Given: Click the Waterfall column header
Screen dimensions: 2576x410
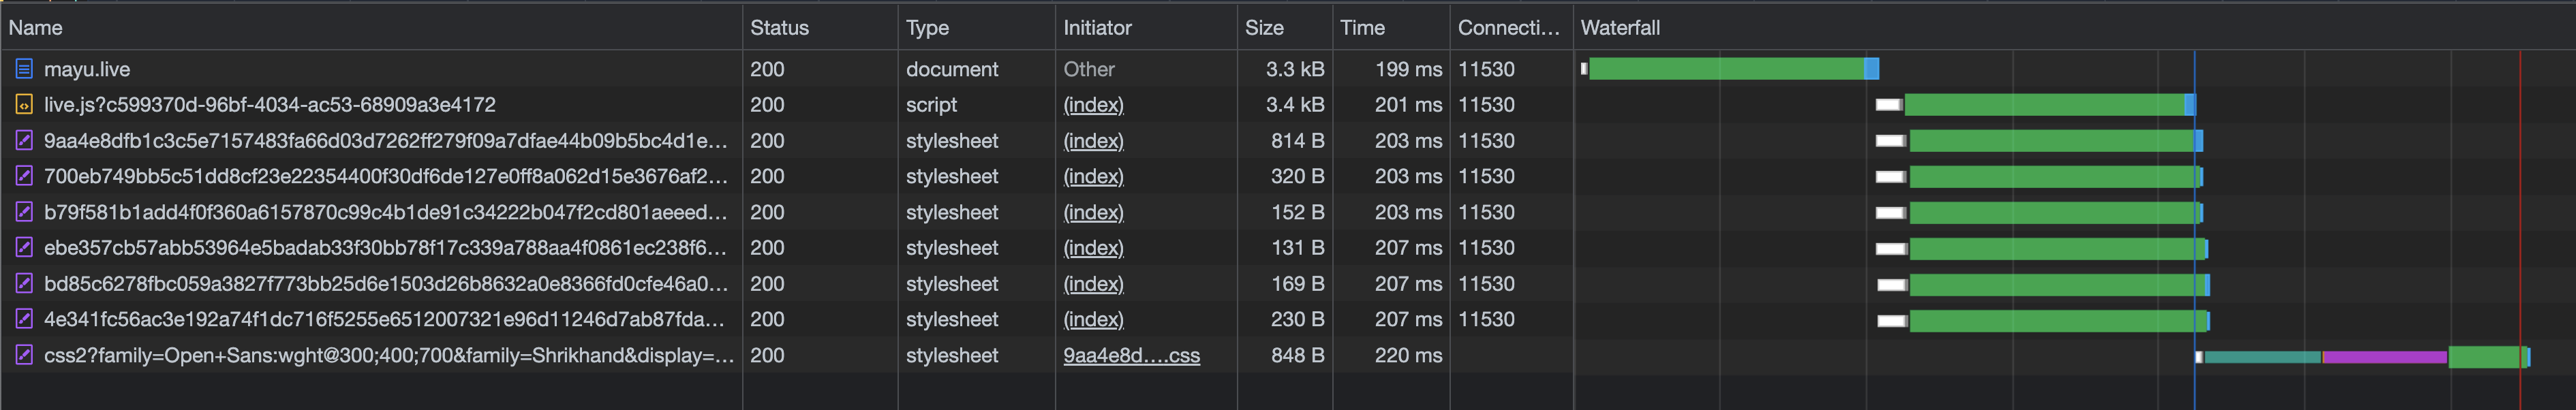Looking at the screenshot, I should (x=1620, y=28).
